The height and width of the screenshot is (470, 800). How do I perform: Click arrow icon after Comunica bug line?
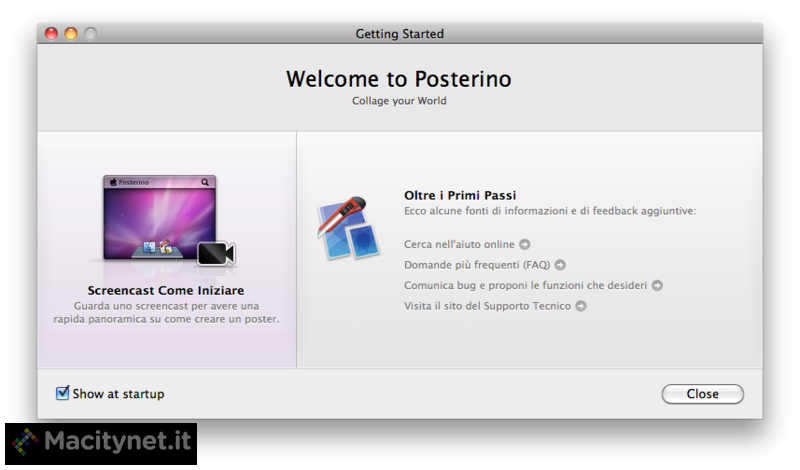657,285
